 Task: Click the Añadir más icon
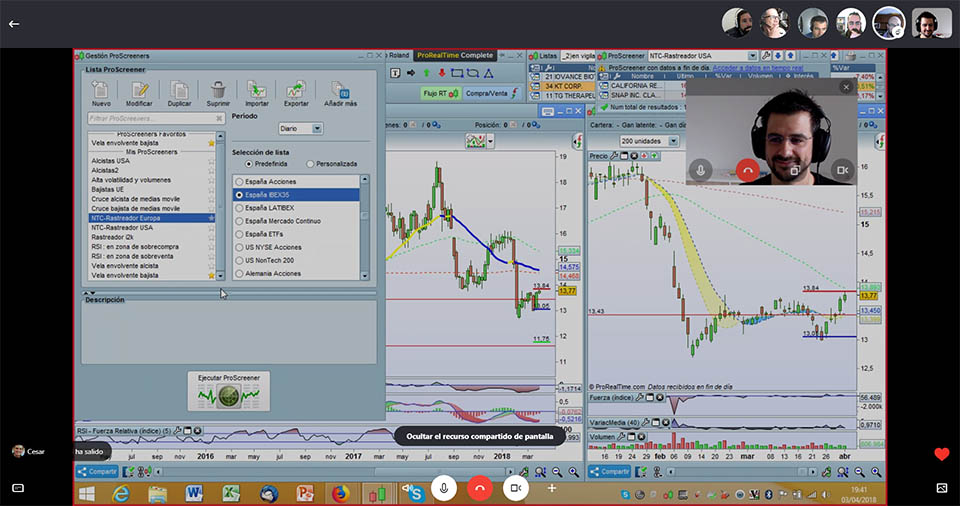coord(341,91)
